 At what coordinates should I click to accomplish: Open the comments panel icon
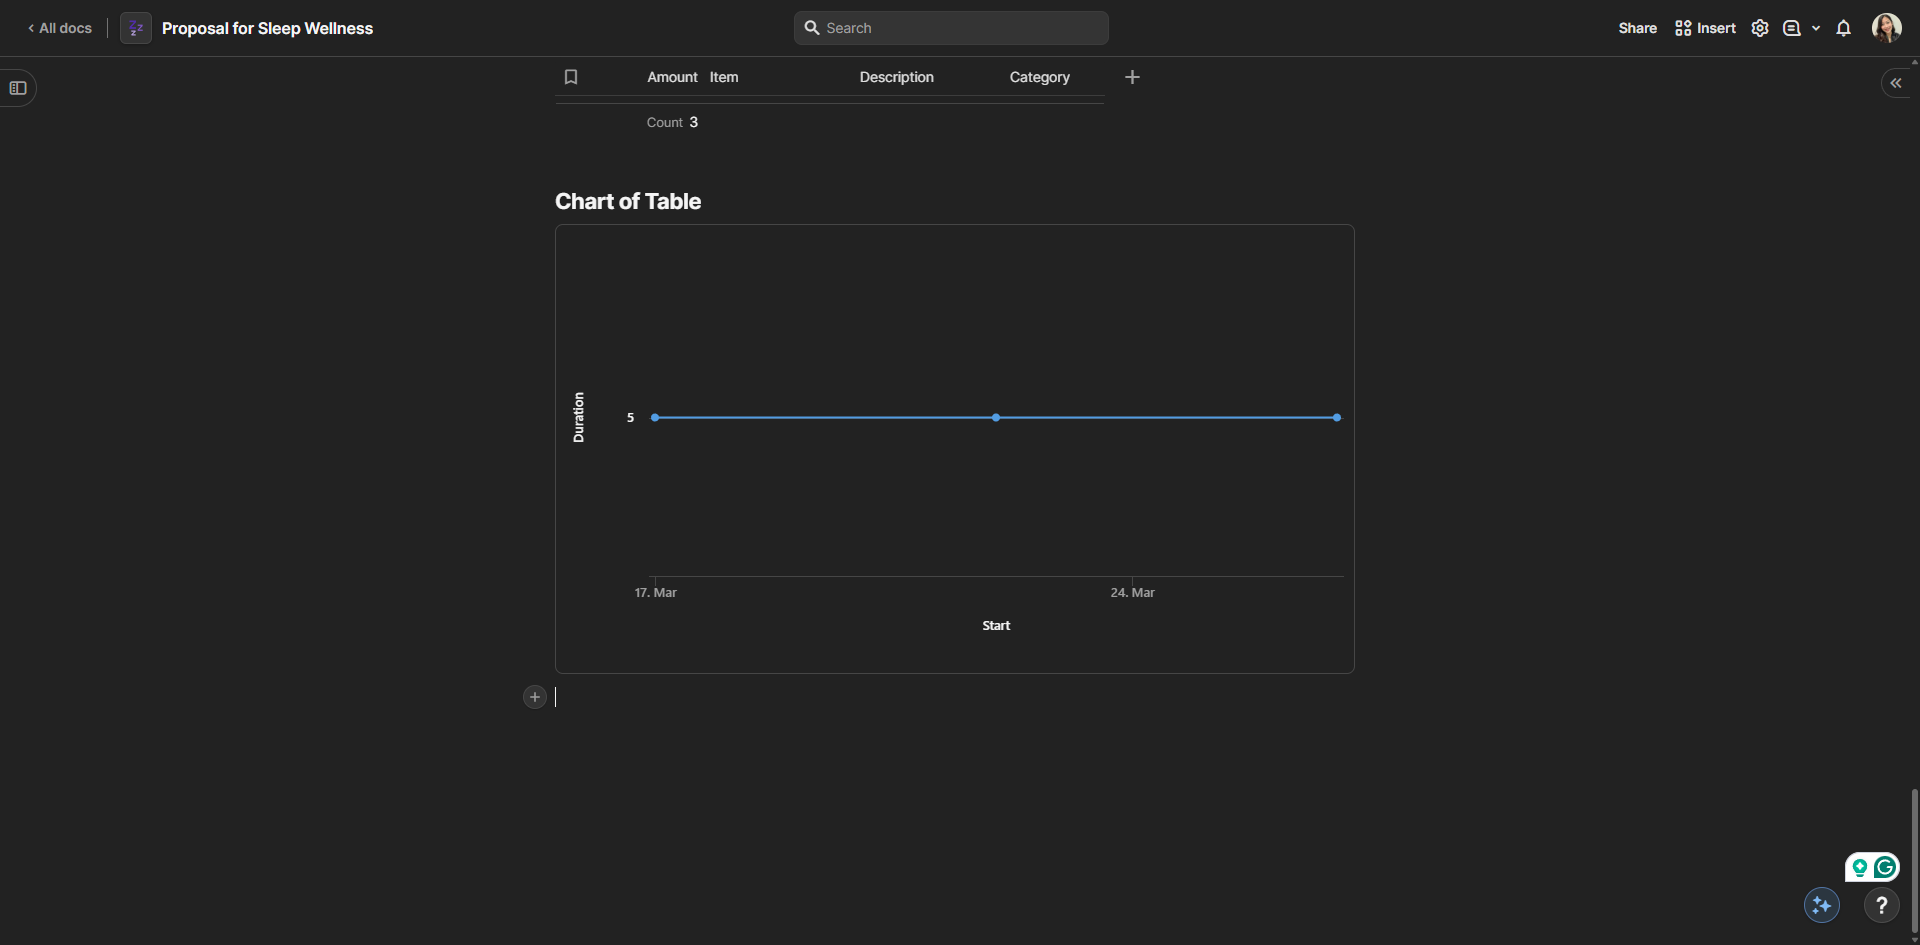(1792, 28)
